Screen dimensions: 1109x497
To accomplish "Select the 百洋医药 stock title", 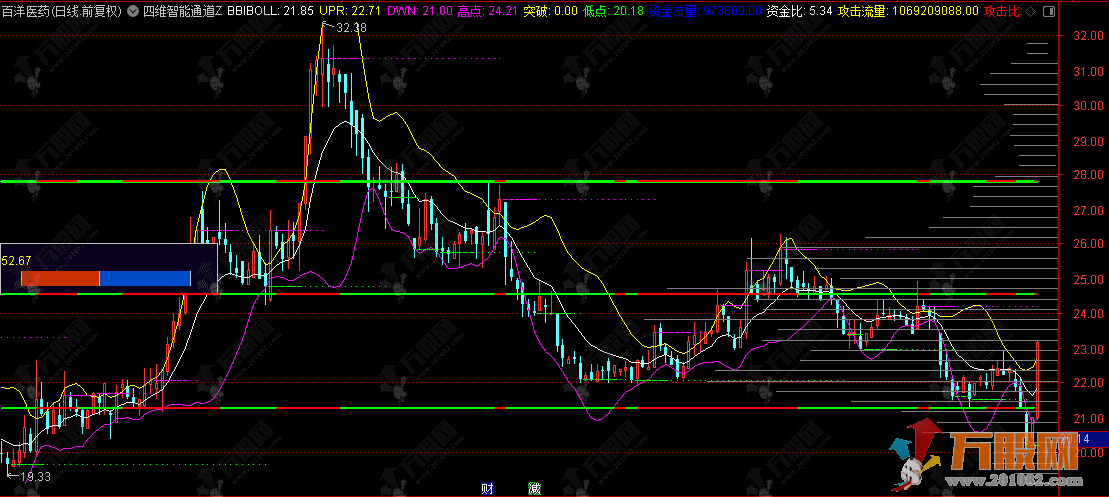I will pos(62,11).
